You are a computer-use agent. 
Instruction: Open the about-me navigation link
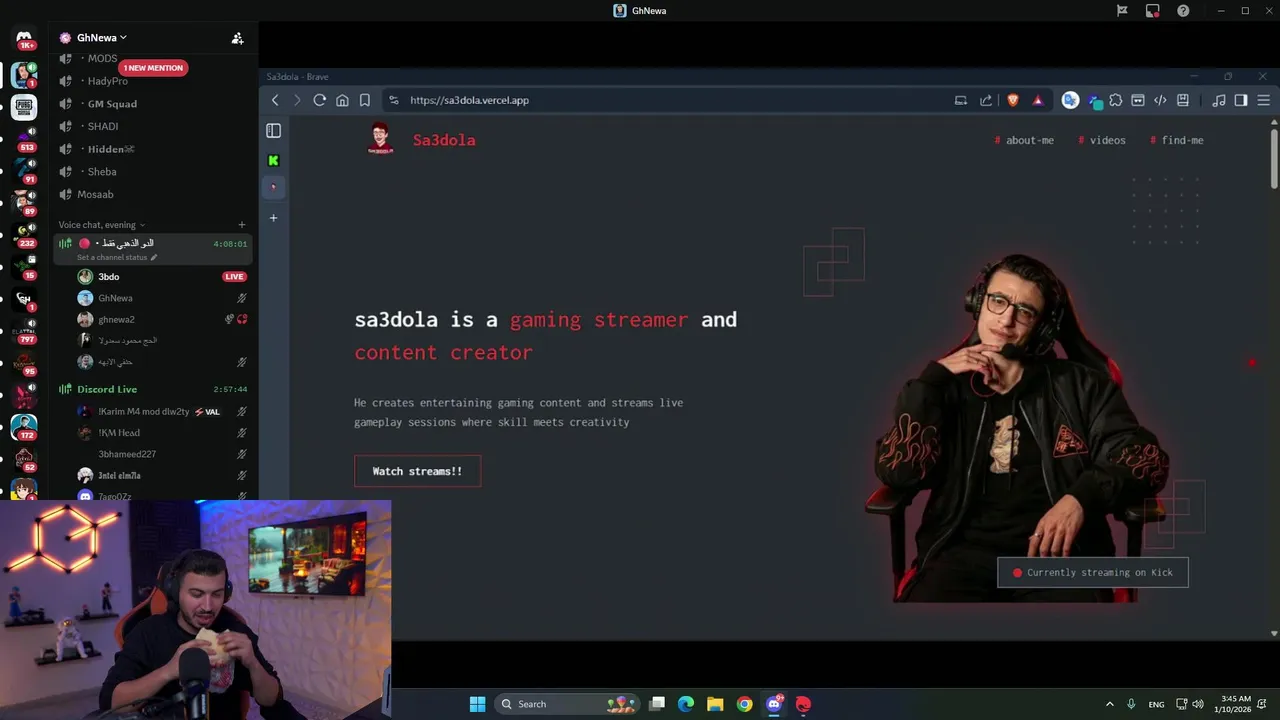[1024, 140]
